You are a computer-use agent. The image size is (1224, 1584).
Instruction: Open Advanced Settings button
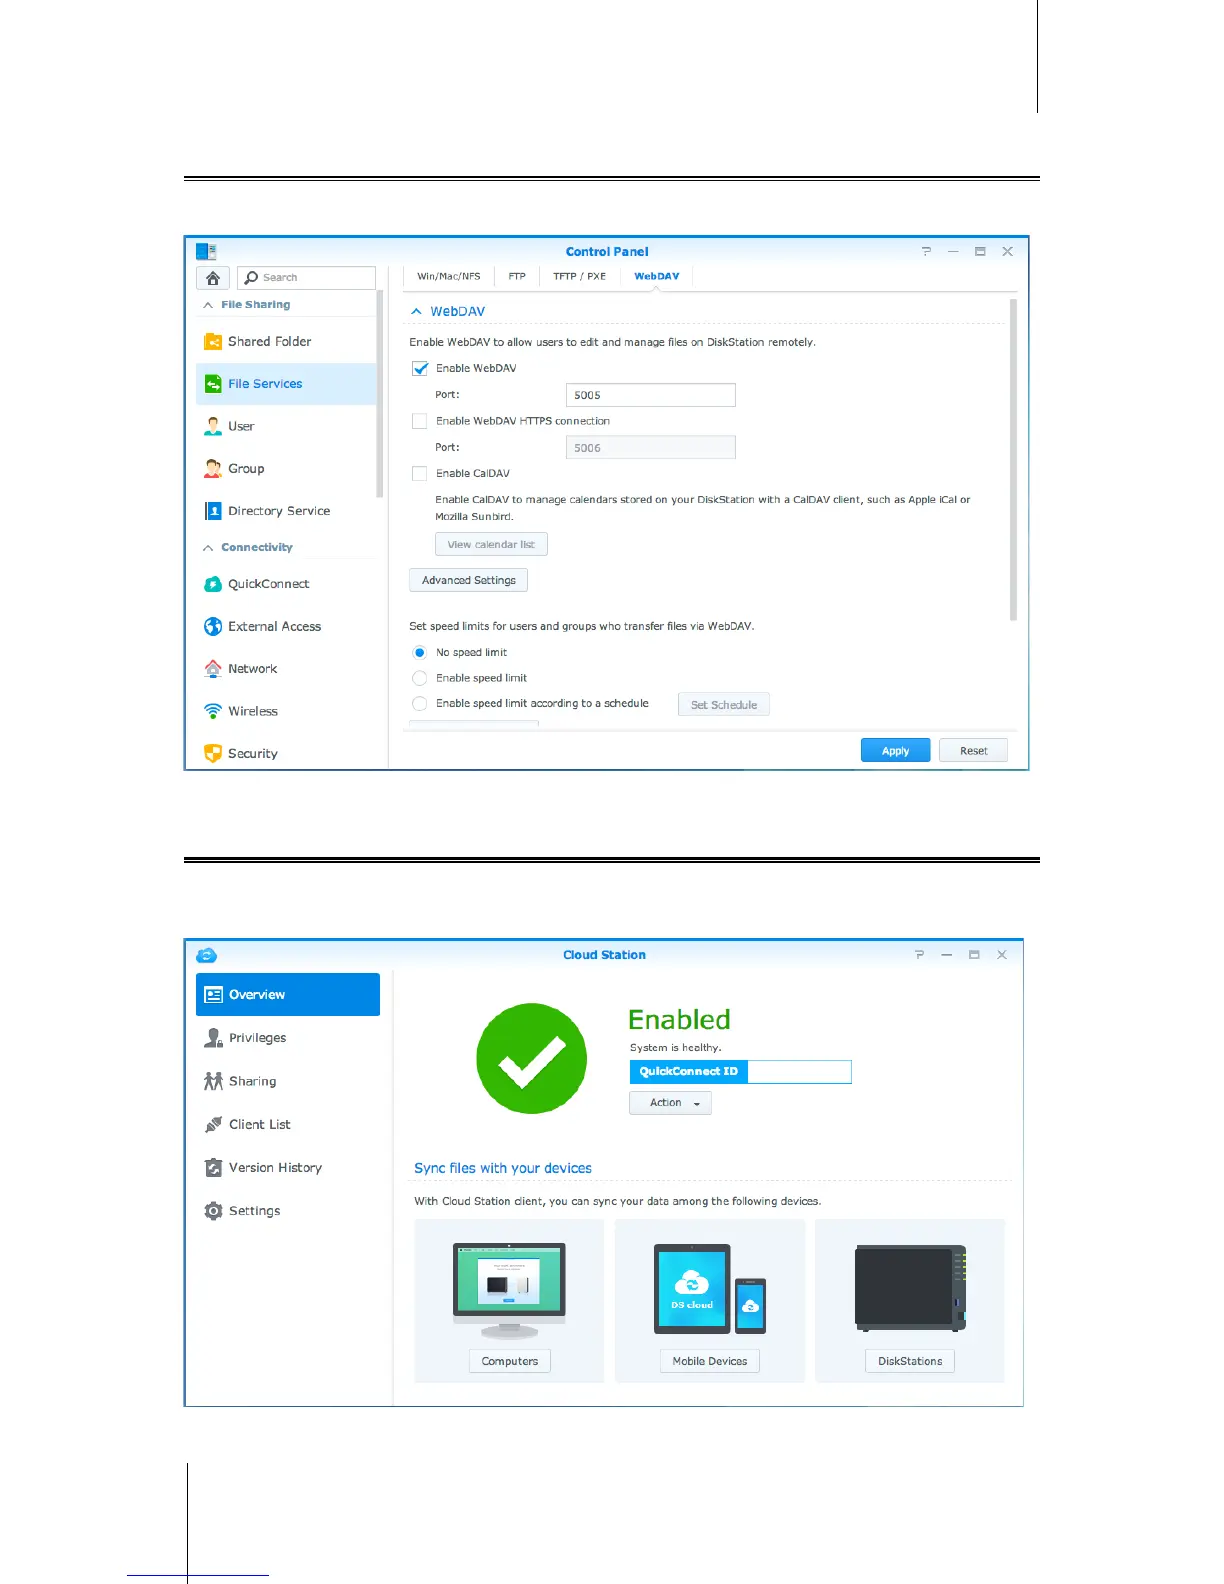coord(469,580)
